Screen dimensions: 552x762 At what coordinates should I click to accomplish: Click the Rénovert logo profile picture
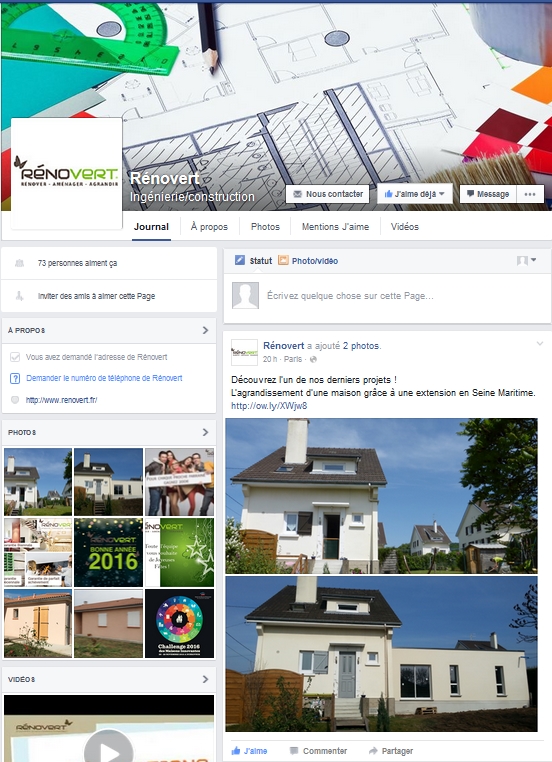pos(67,173)
